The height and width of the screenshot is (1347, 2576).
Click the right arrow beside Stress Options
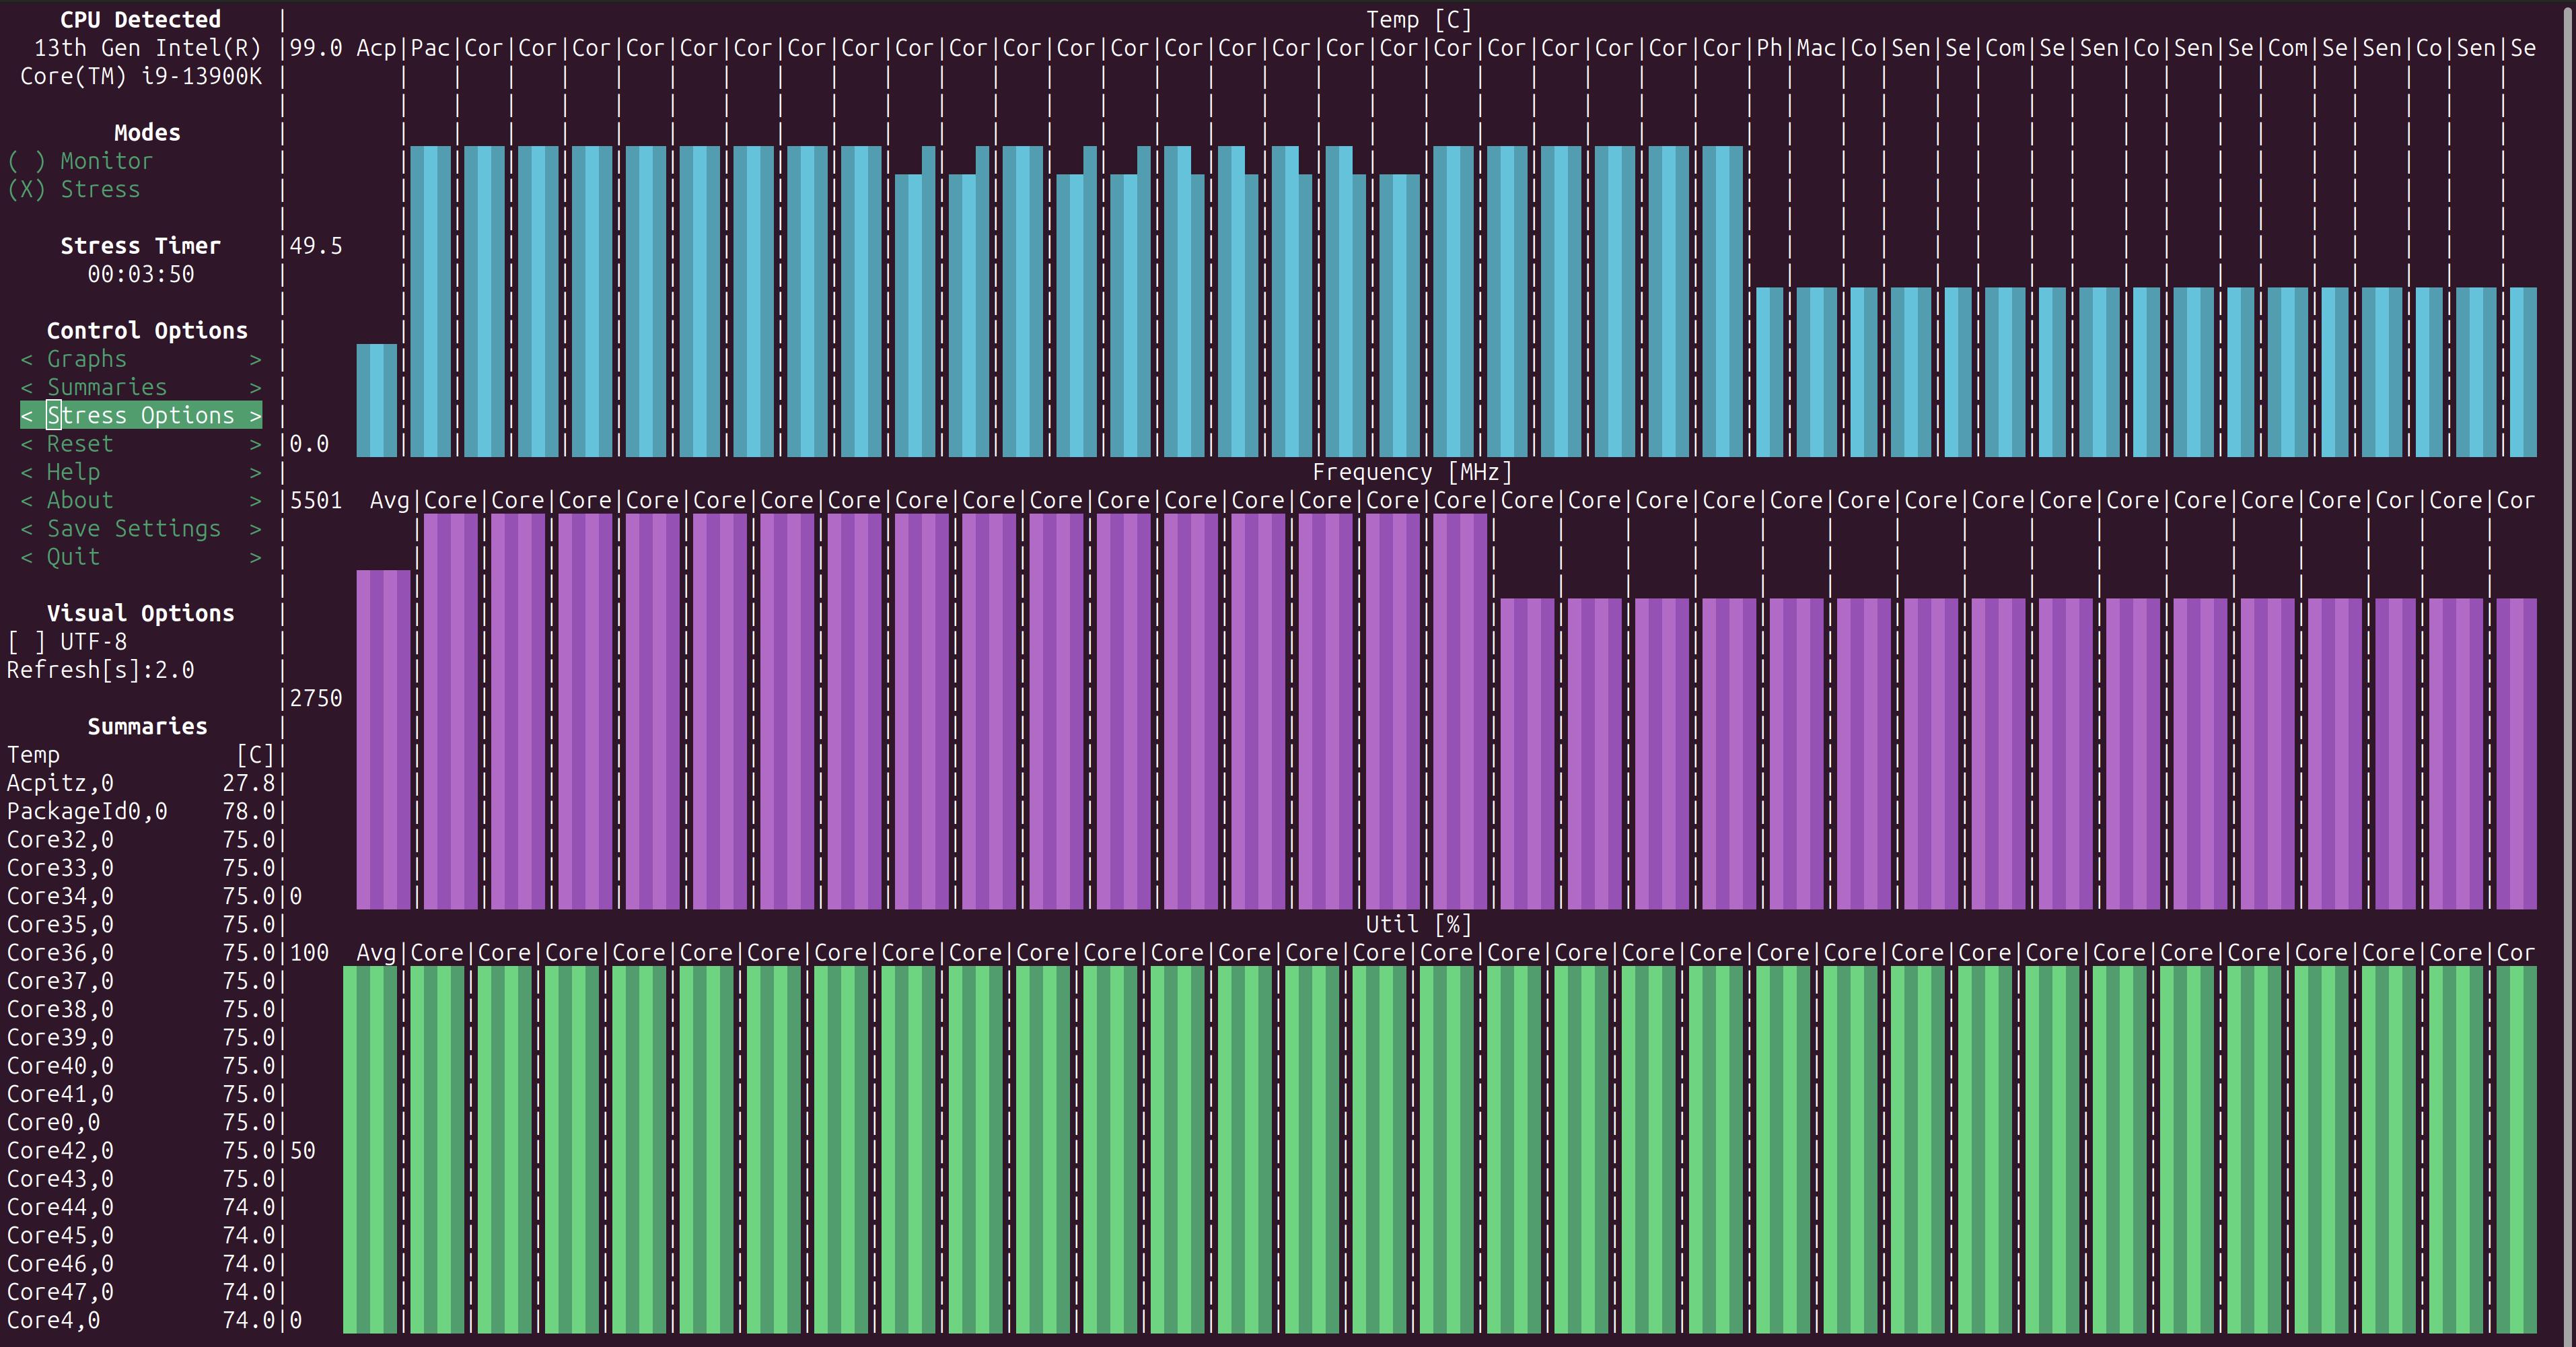[255, 415]
